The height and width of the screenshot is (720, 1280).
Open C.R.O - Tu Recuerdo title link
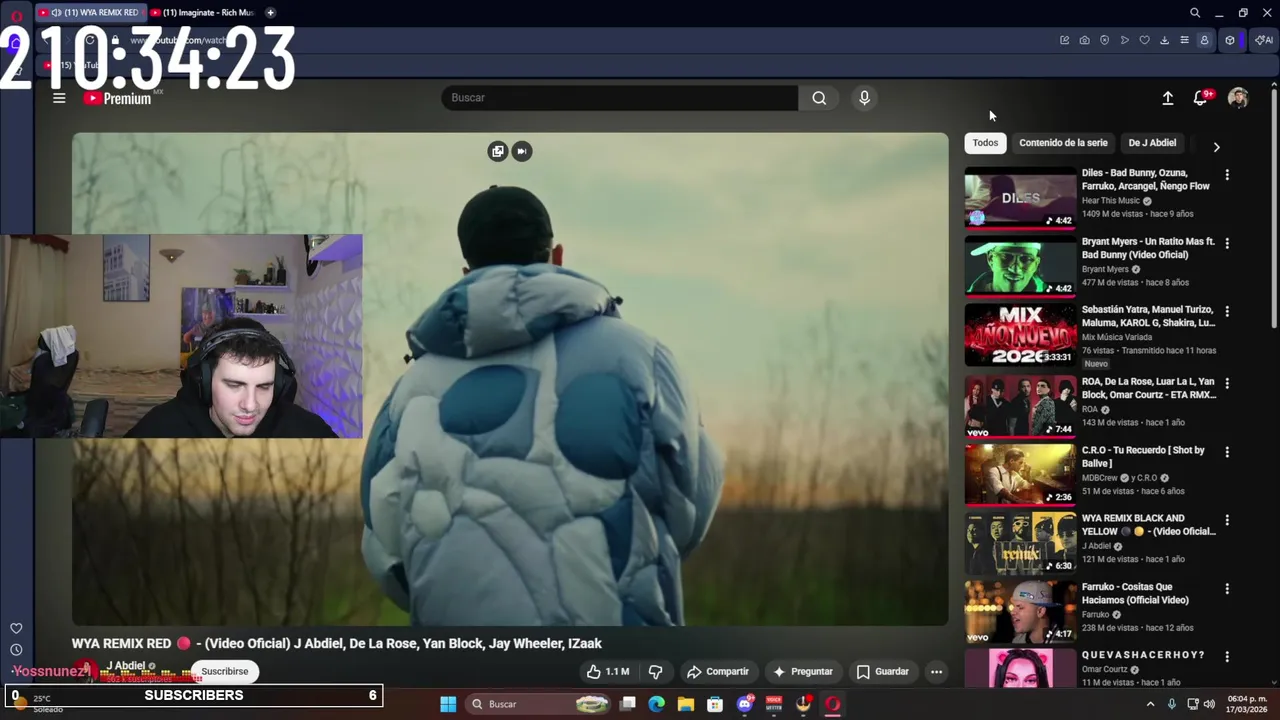click(x=1143, y=457)
